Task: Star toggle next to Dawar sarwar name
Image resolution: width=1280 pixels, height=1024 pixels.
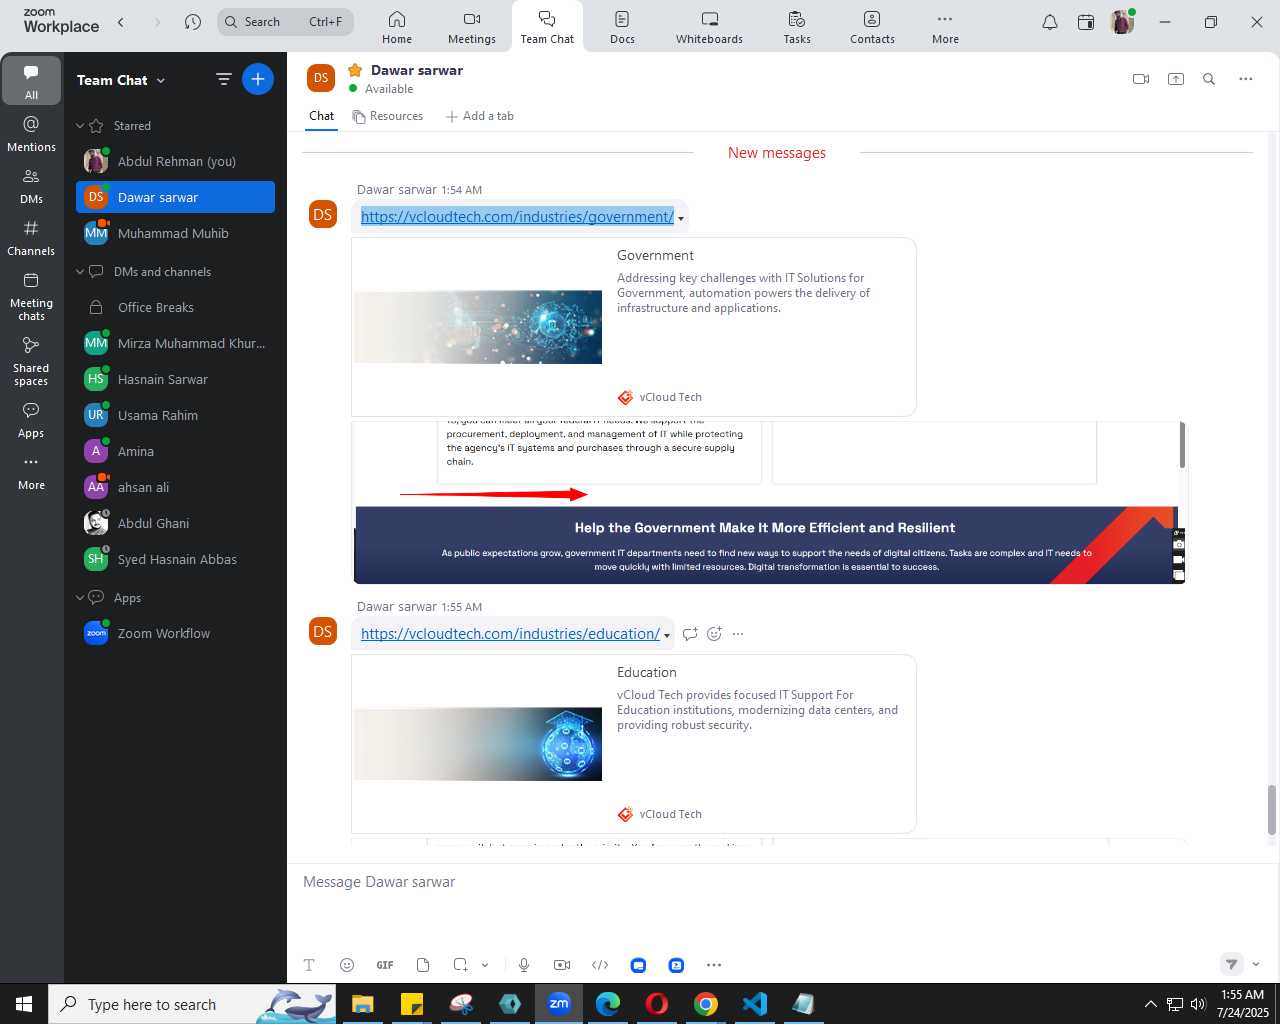Action: (x=355, y=70)
